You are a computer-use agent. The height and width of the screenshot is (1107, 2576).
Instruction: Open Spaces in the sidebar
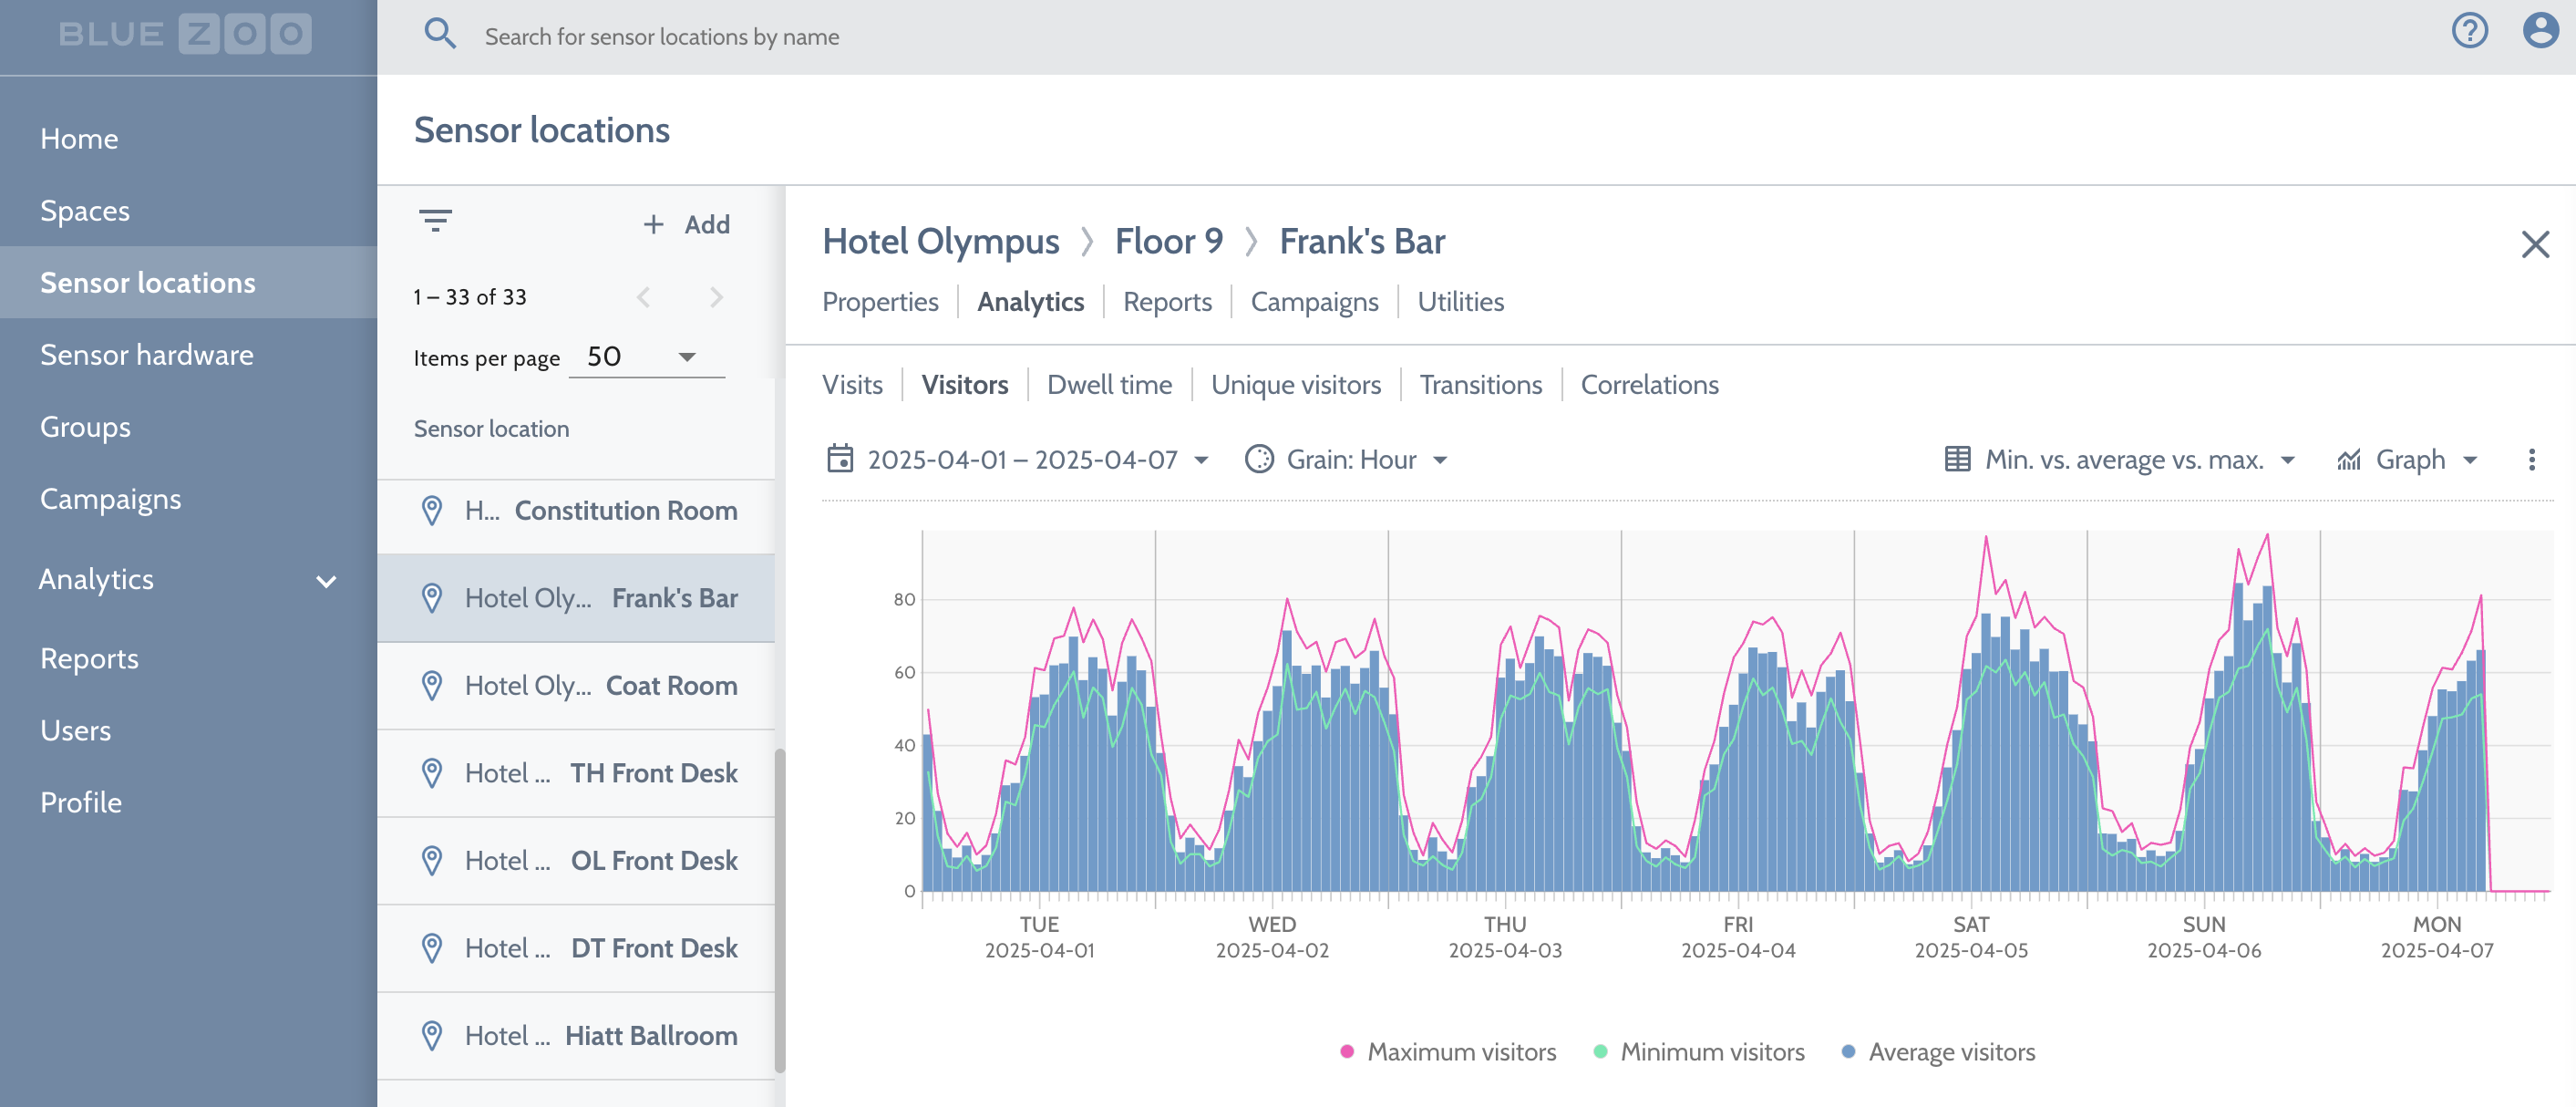pyautogui.click(x=85, y=211)
